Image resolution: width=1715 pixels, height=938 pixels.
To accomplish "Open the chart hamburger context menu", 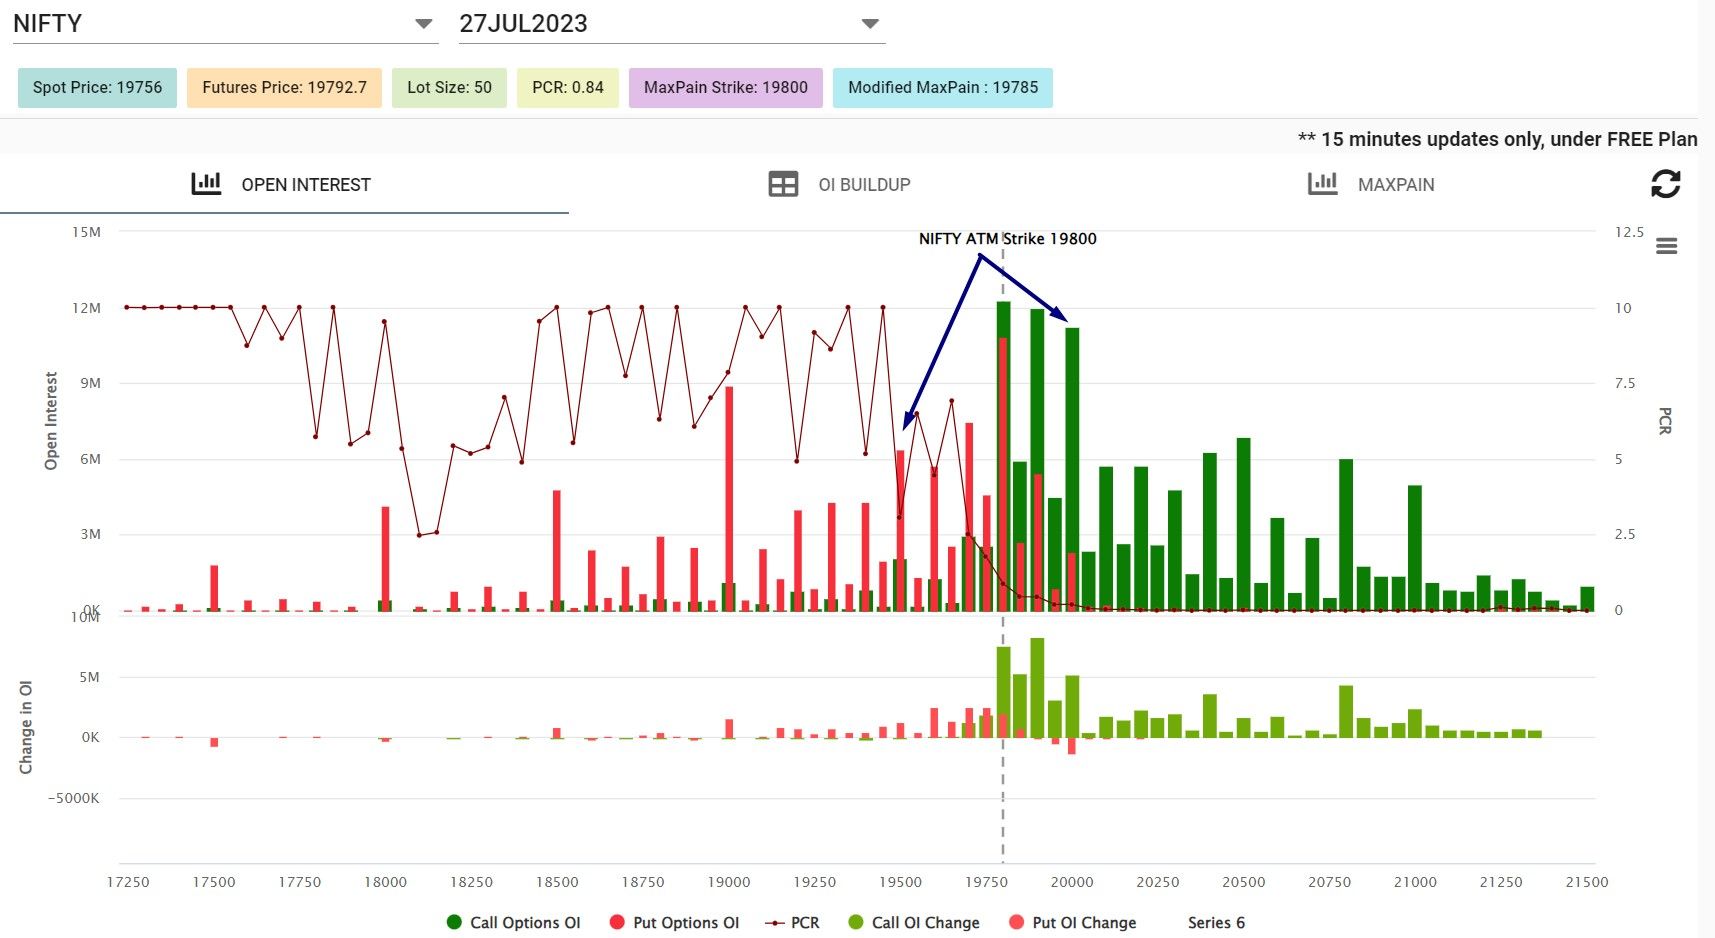I will pos(1666,246).
